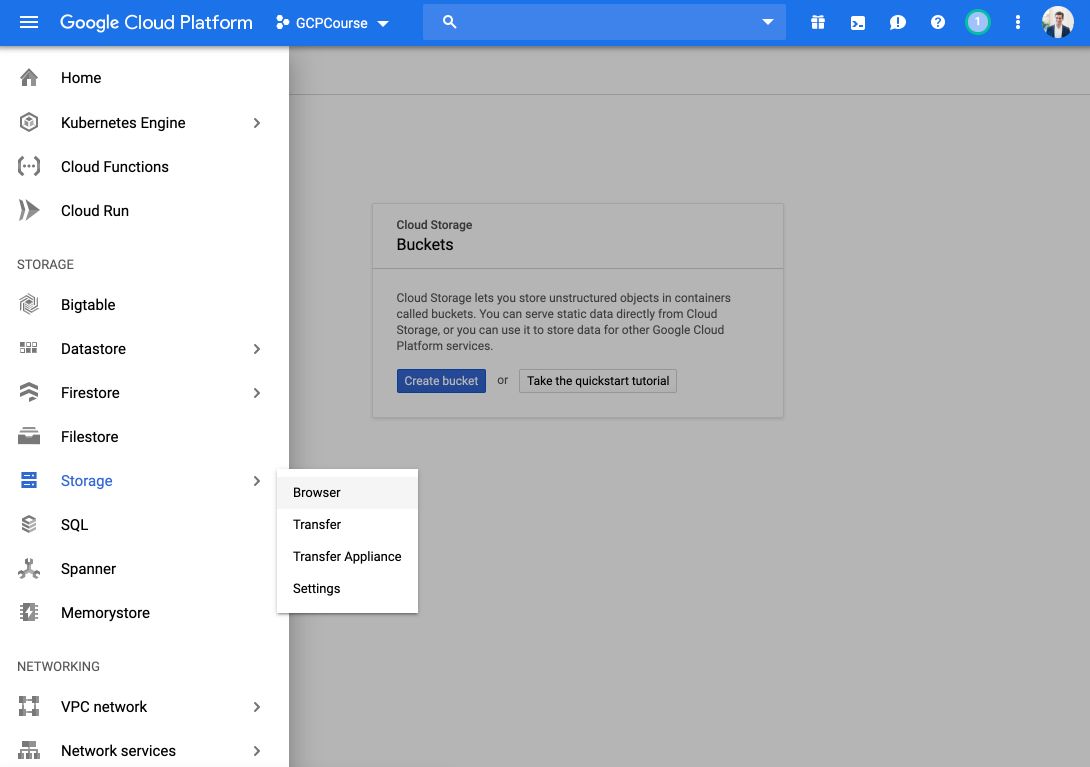Open the Home menu entry
1090x767 pixels.
click(x=144, y=78)
